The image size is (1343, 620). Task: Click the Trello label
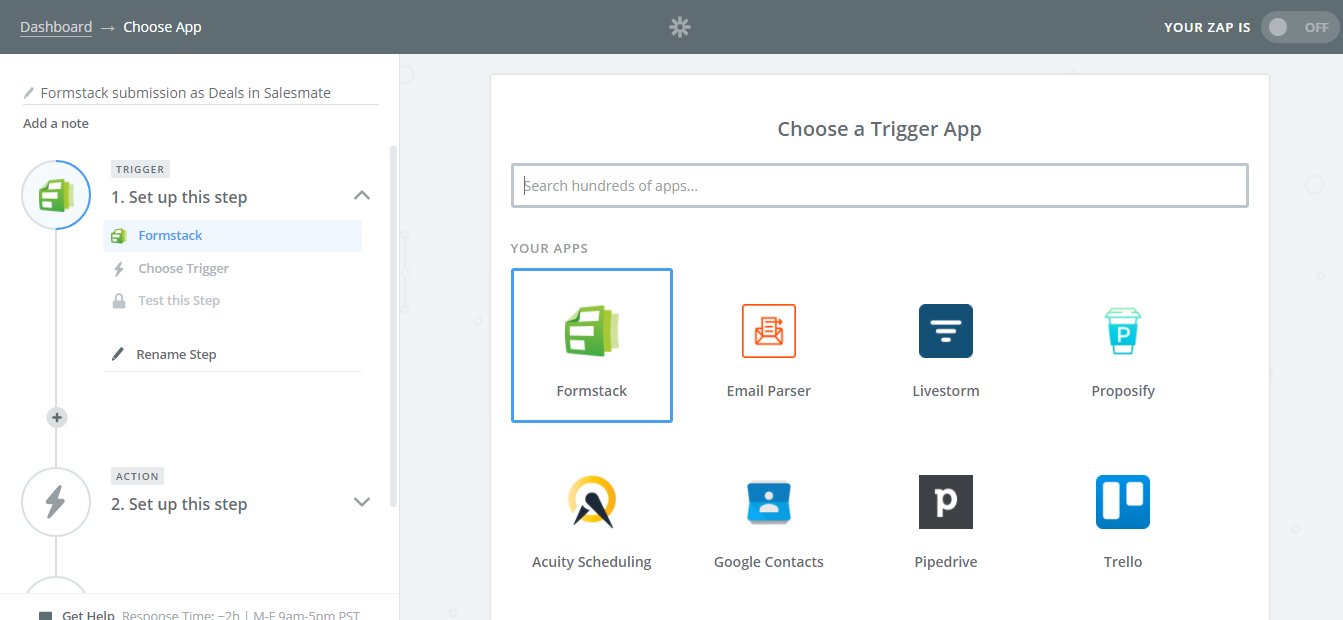[1123, 562]
